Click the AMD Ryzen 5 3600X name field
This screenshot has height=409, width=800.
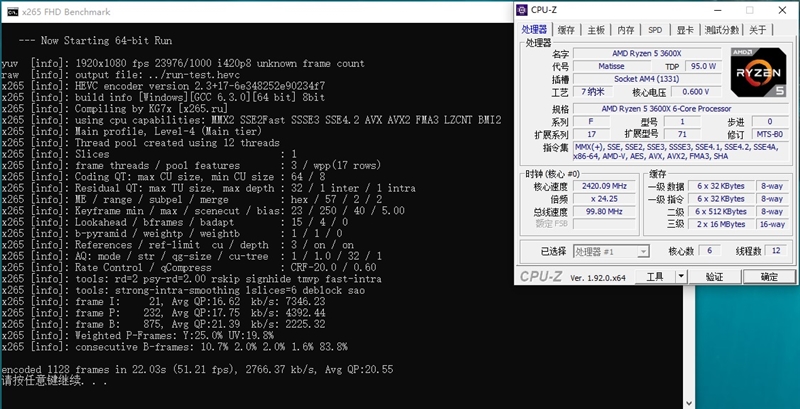(x=647, y=54)
